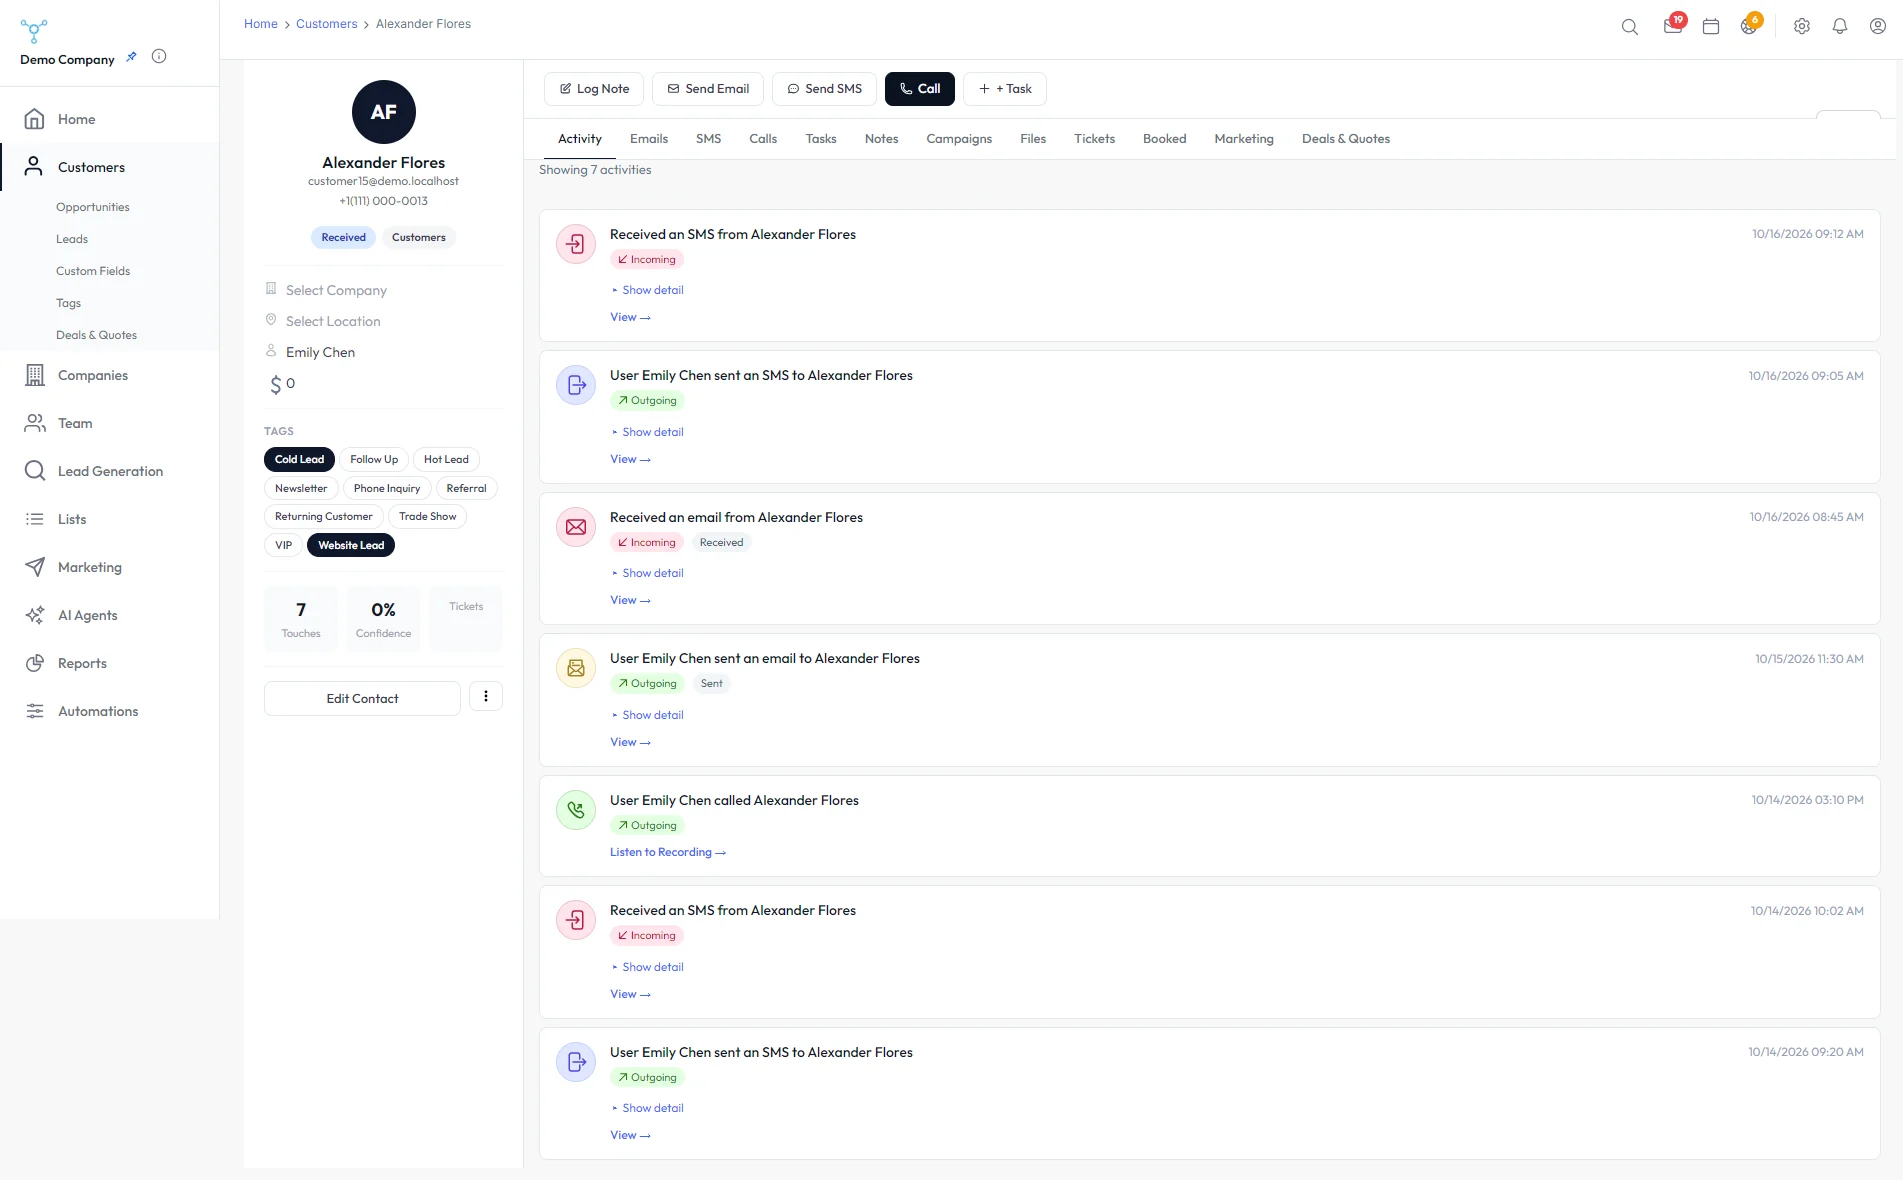Image resolution: width=1903 pixels, height=1180 pixels.
Task: Click Customers in the breadcrumb
Action: coord(326,24)
